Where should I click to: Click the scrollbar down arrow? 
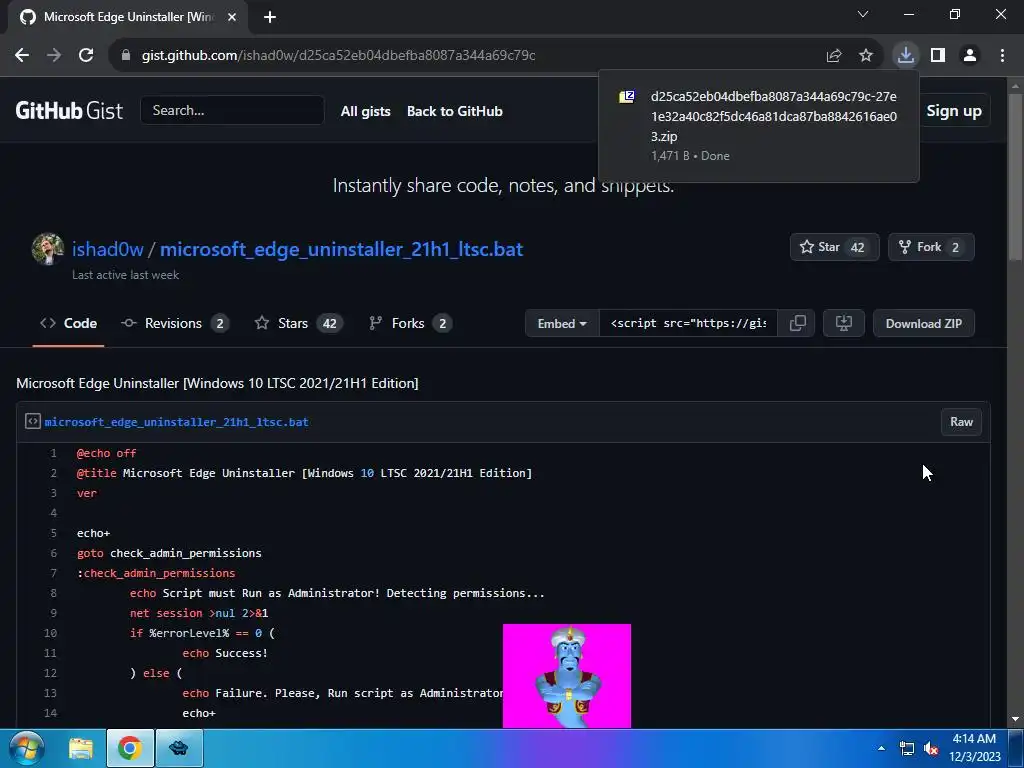(x=1015, y=720)
